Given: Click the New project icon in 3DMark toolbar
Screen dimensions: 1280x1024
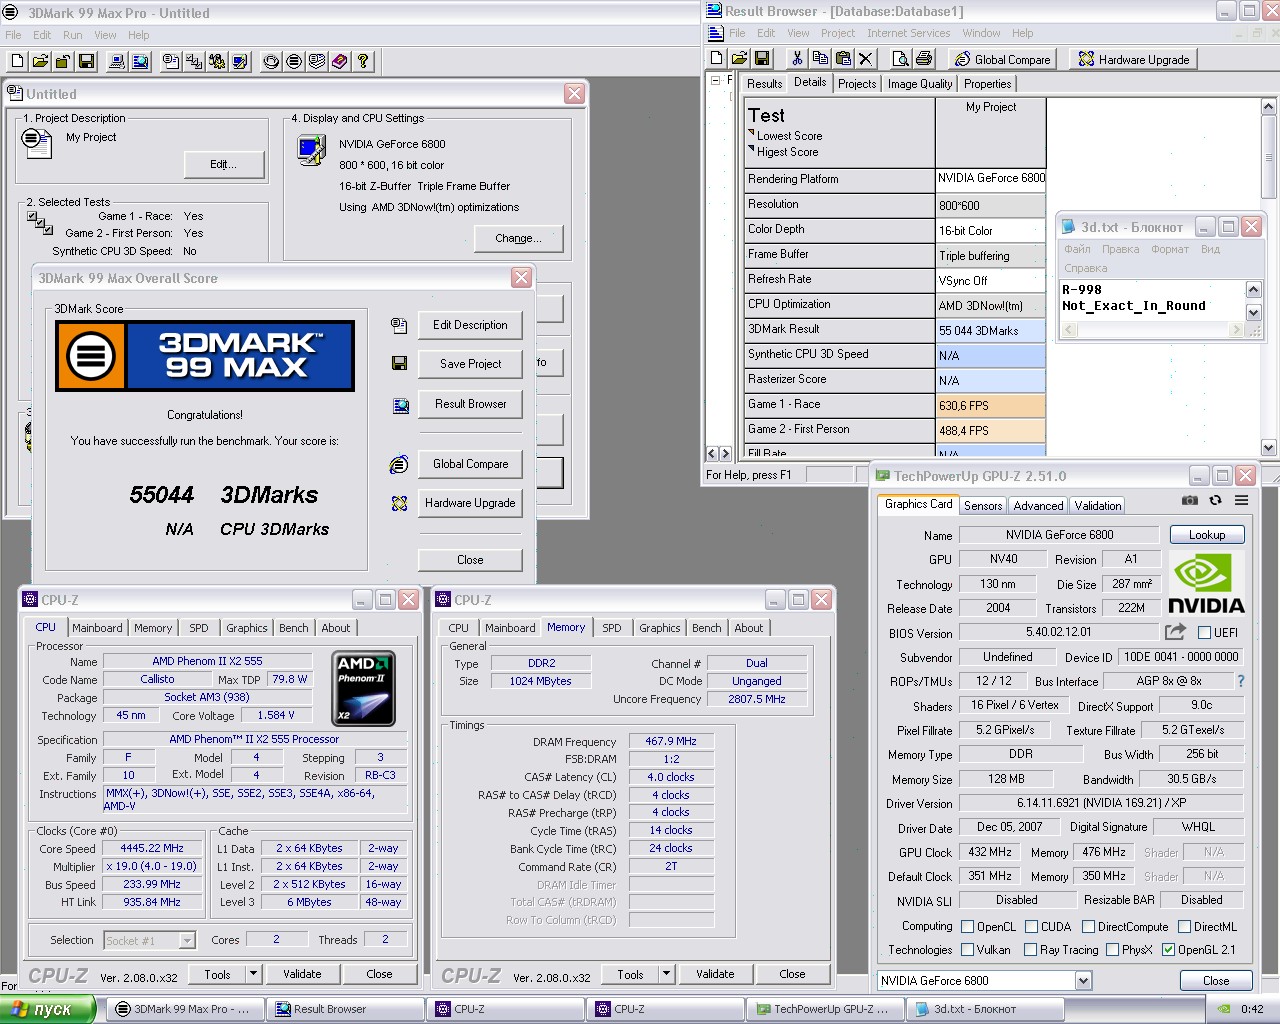Looking at the screenshot, I should click(x=17, y=62).
